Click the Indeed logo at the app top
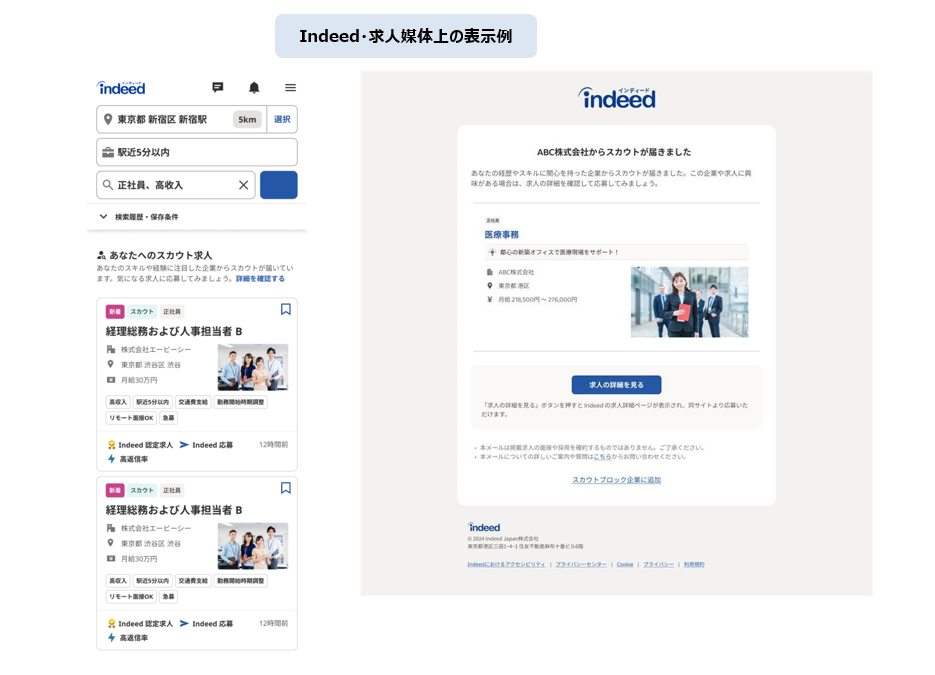This screenshot has height=675, width=935. point(121,87)
